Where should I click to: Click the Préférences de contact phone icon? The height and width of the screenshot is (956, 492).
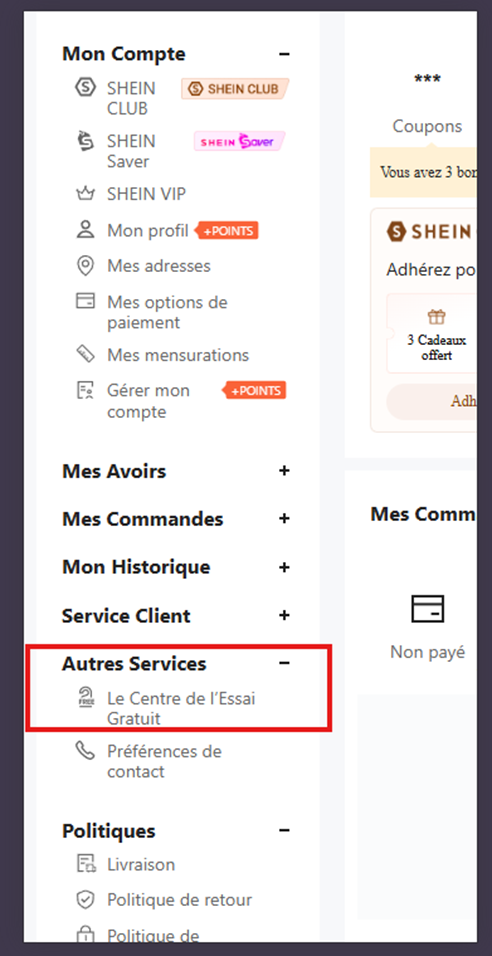pos(85,751)
